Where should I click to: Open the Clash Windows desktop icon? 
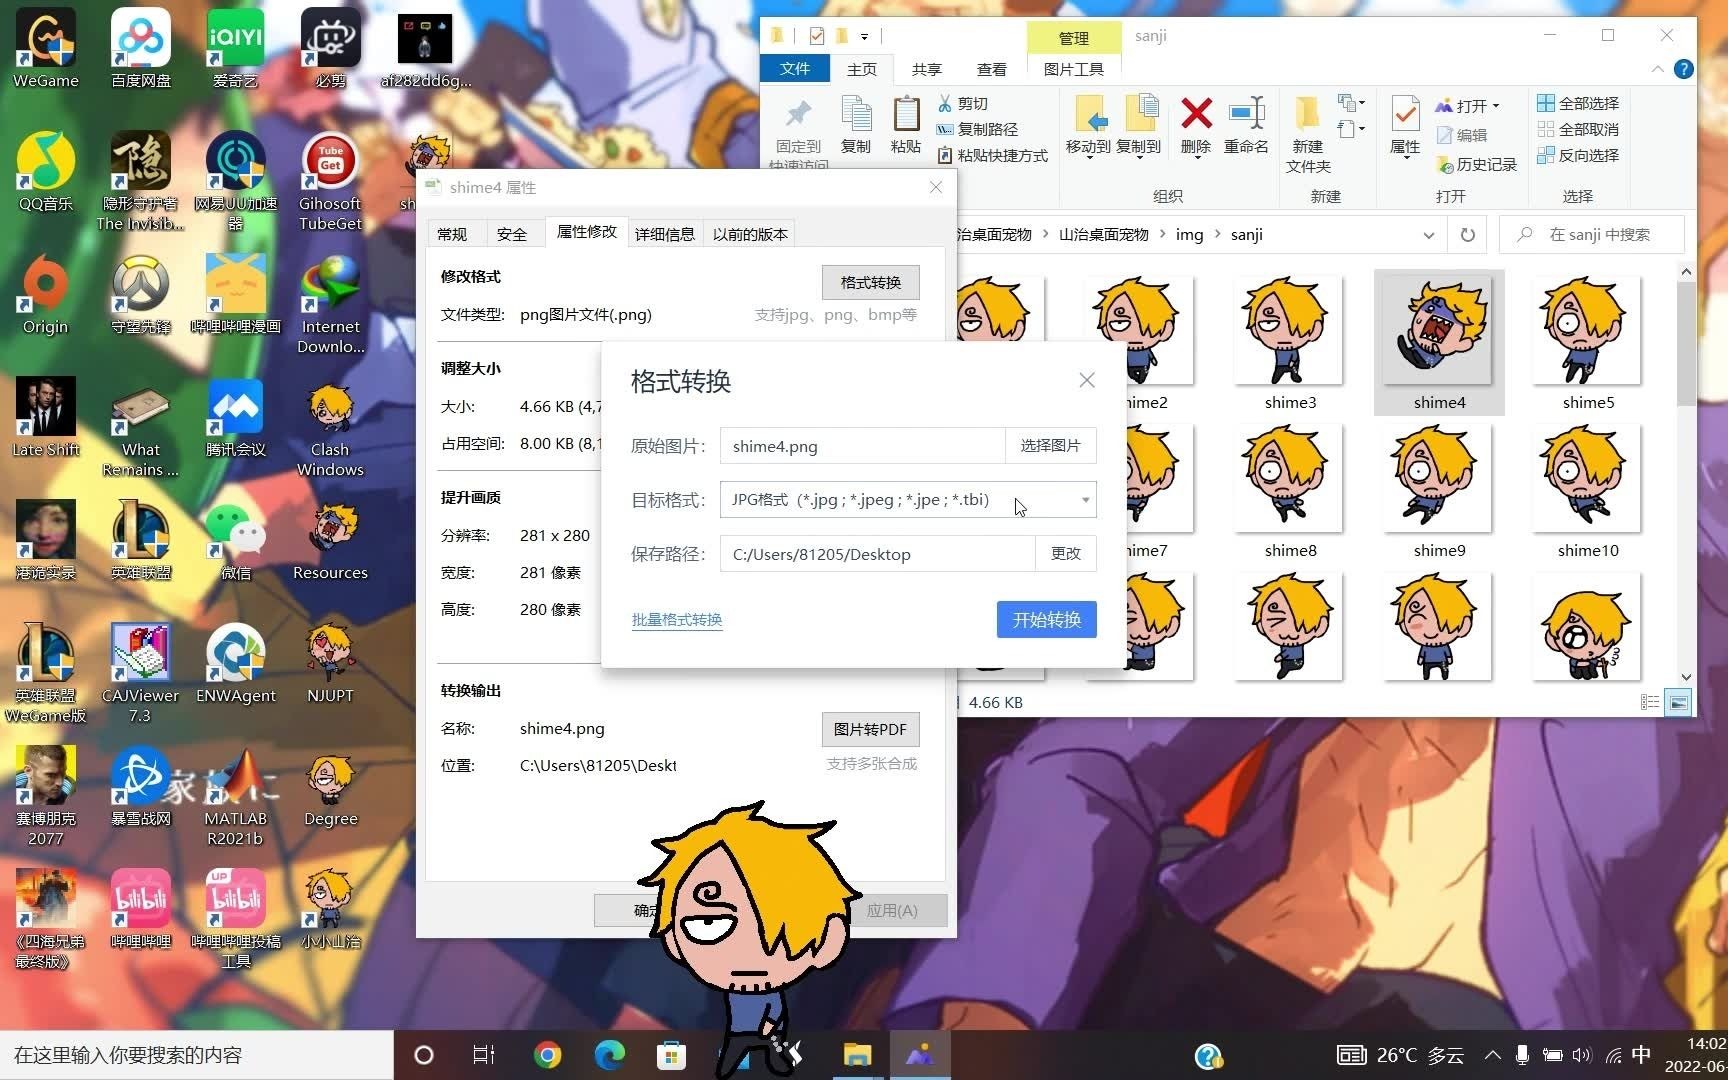(x=330, y=427)
